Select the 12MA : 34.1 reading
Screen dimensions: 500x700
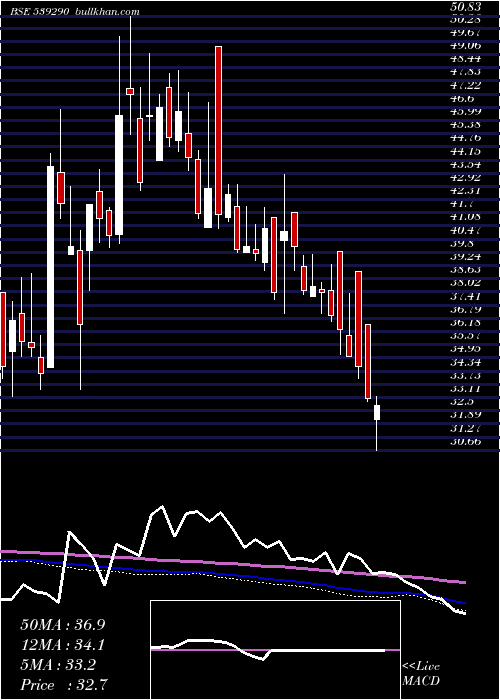[62, 645]
